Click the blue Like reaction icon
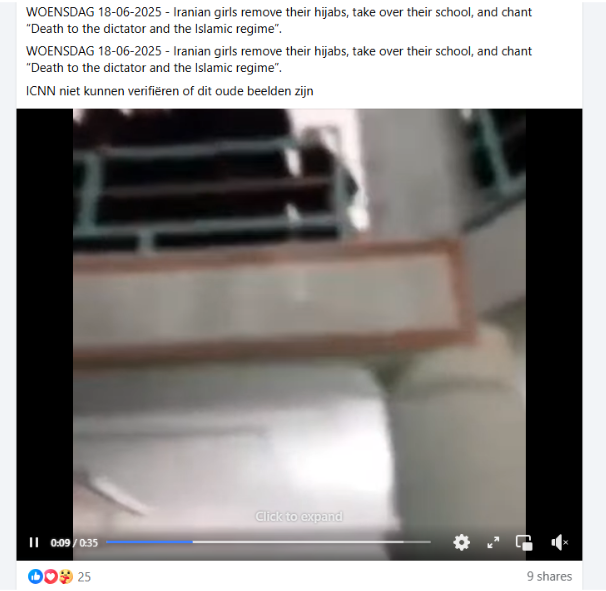606x591 pixels. [35, 577]
